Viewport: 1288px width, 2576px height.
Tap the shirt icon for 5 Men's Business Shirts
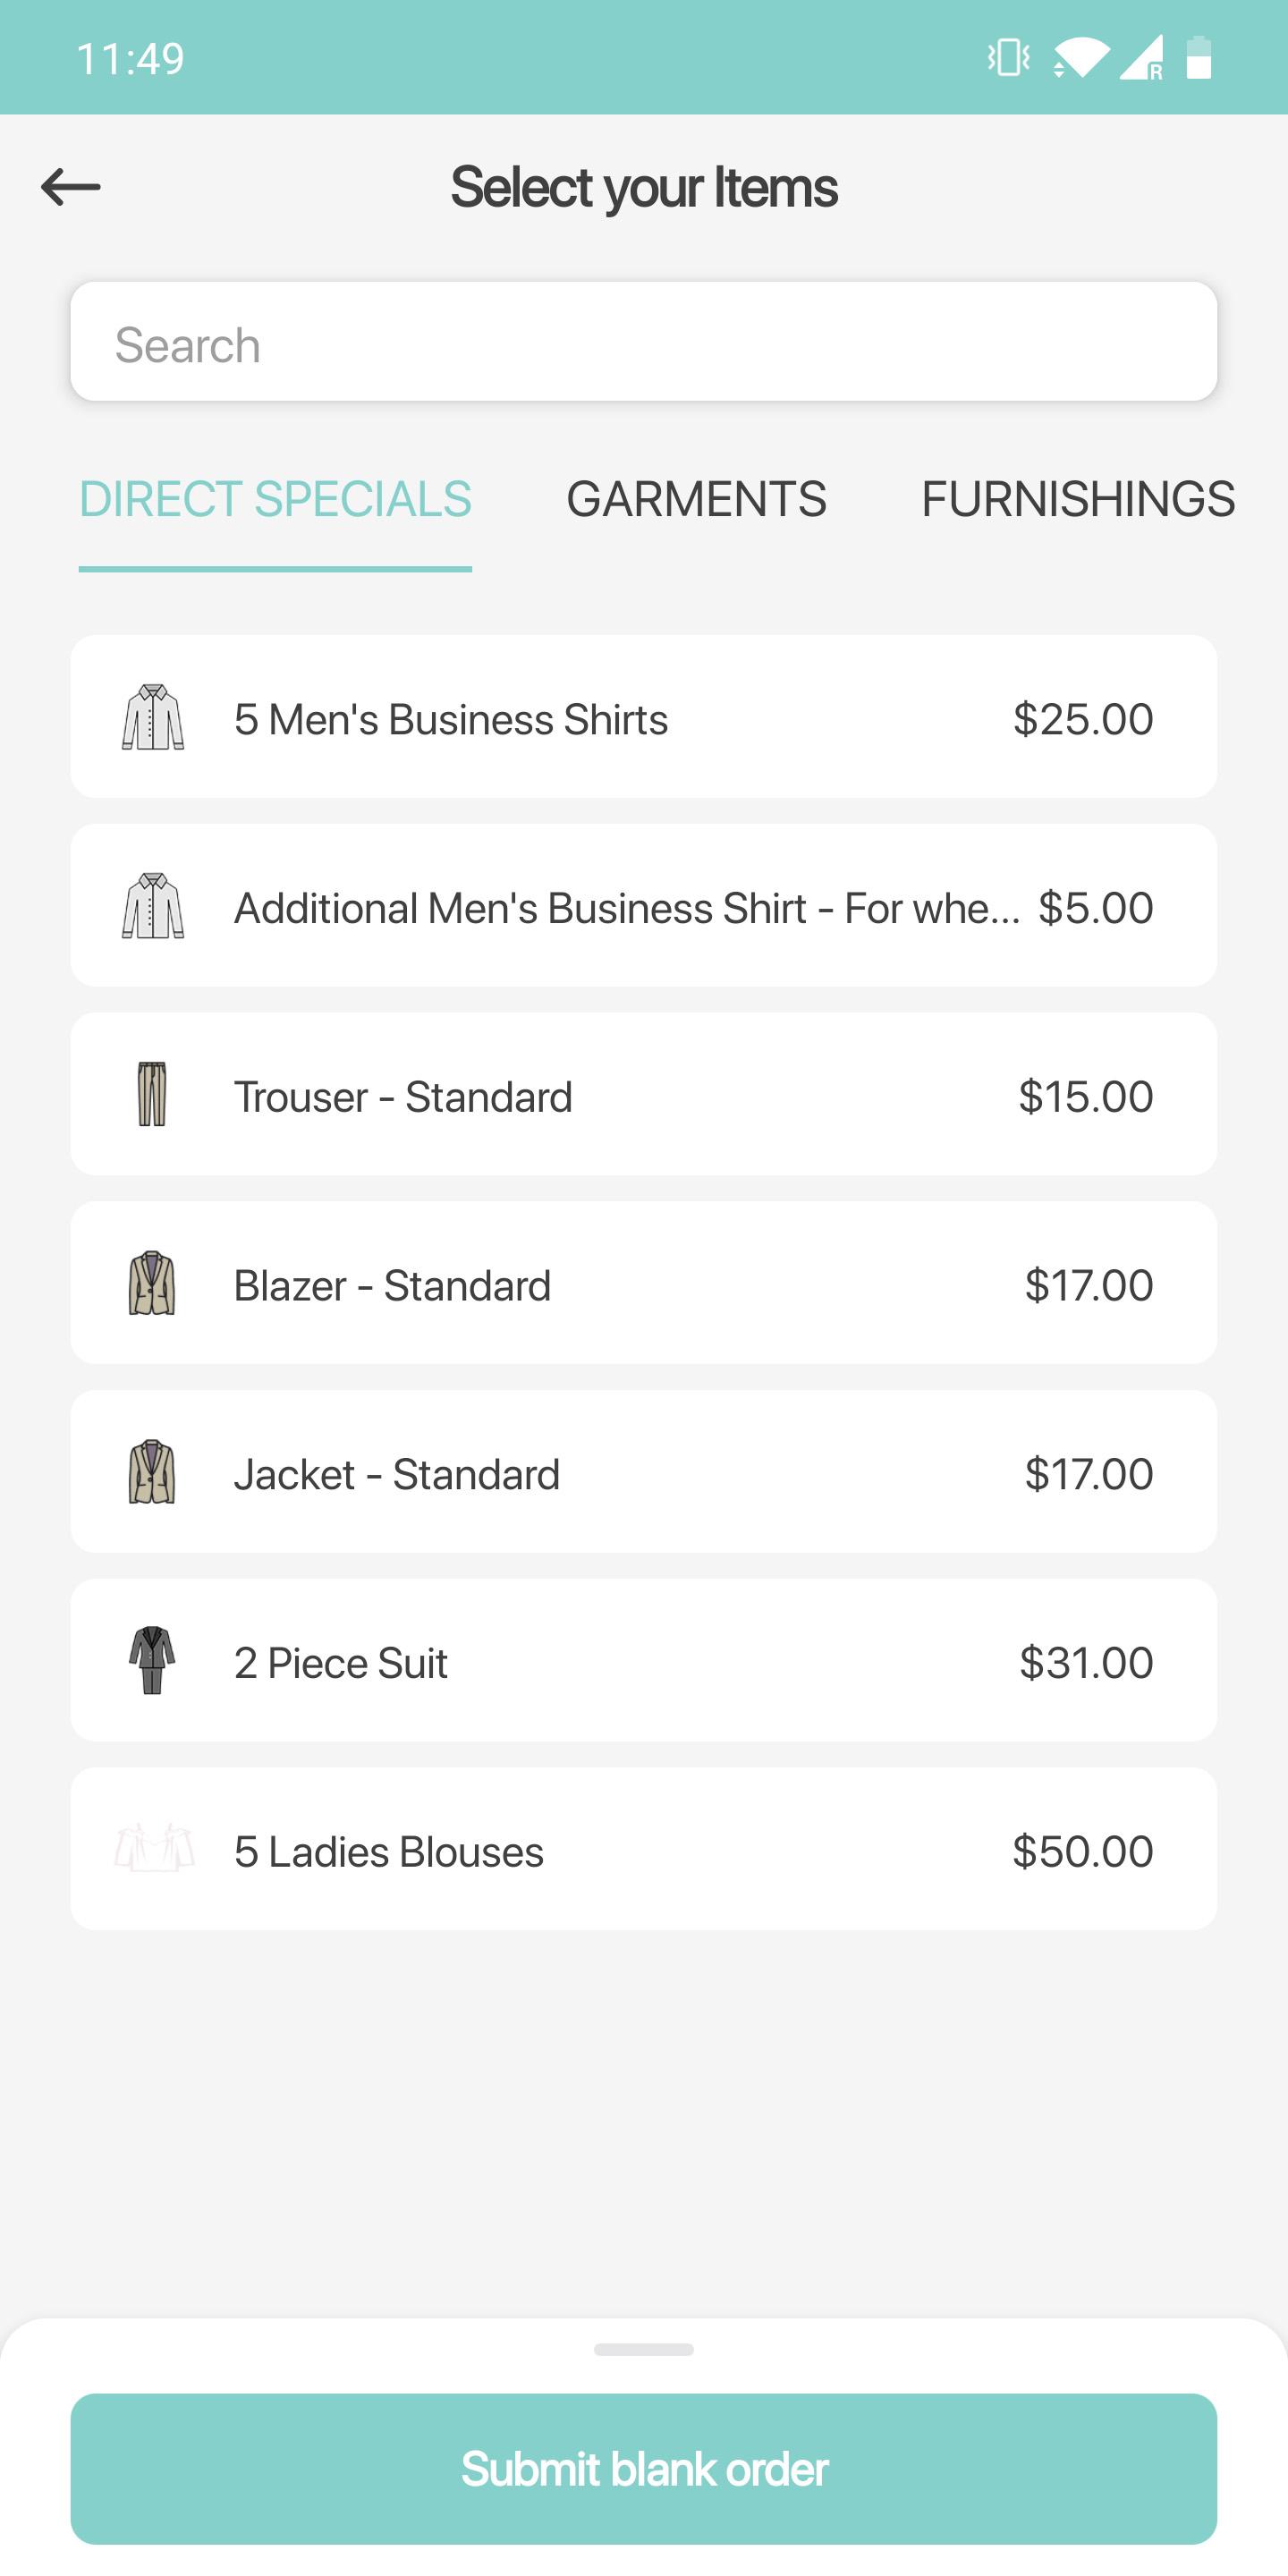point(153,717)
